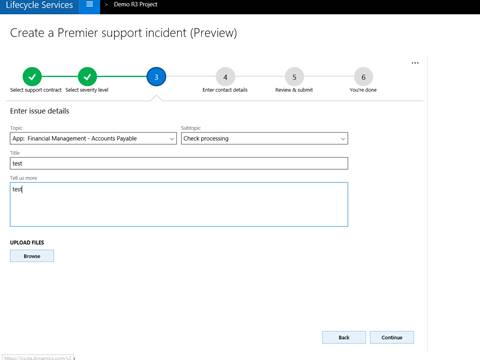Screen dimensions: 480x360
Task: Click the Lifecycle Services header title
Action: (39, 5)
